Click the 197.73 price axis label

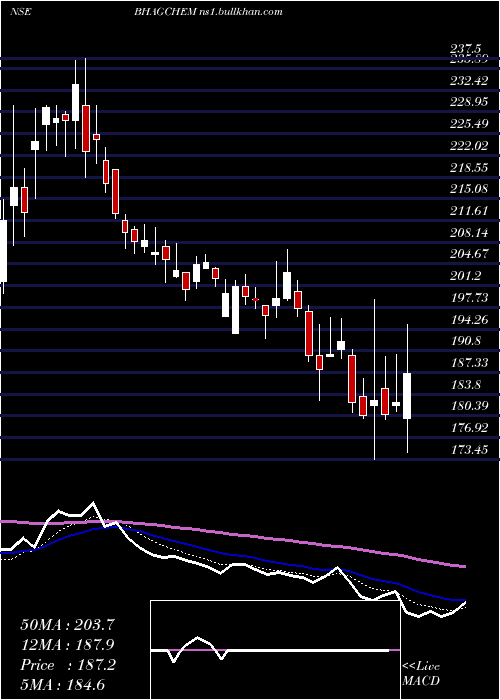click(x=469, y=297)
